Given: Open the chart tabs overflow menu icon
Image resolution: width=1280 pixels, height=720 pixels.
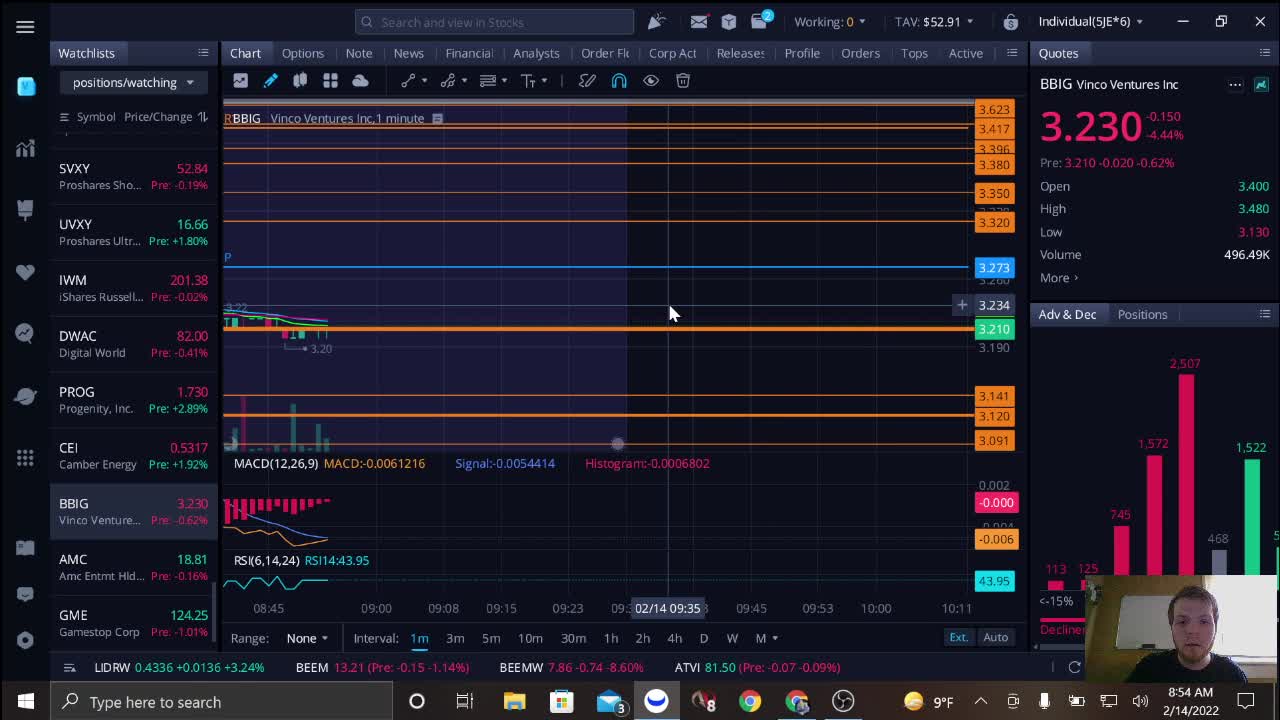Looking at the screenshot, I should pyautogui.click(x=1012, y=53).
